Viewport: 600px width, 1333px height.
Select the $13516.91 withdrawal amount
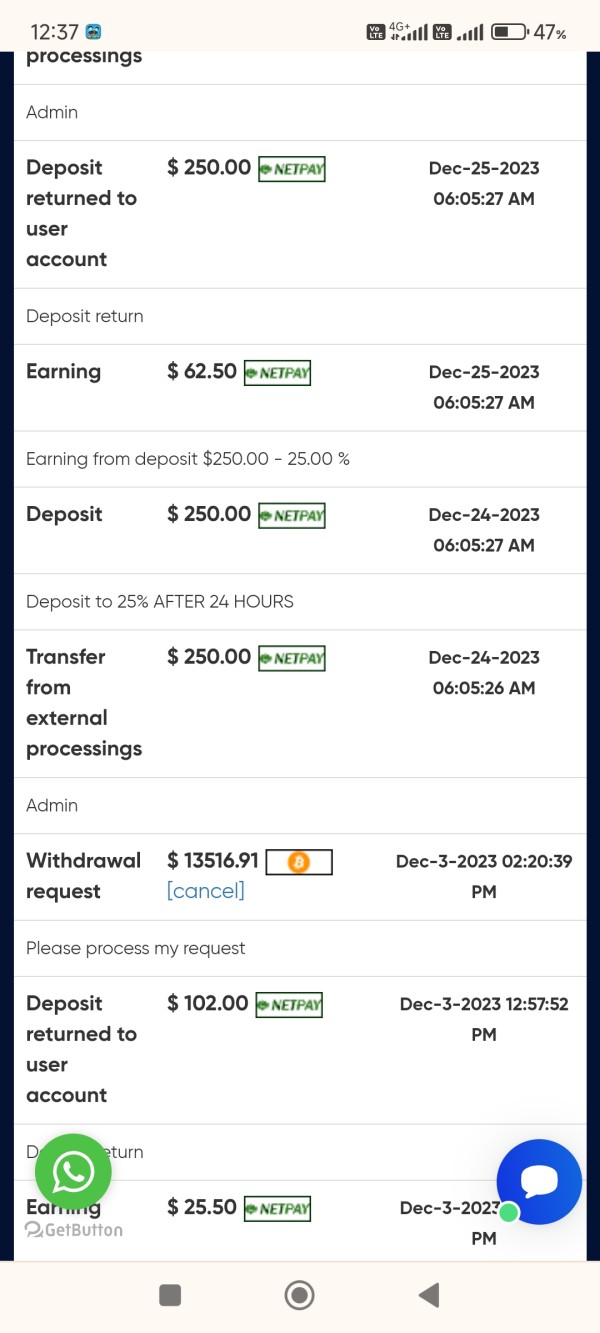click(213, 861)
